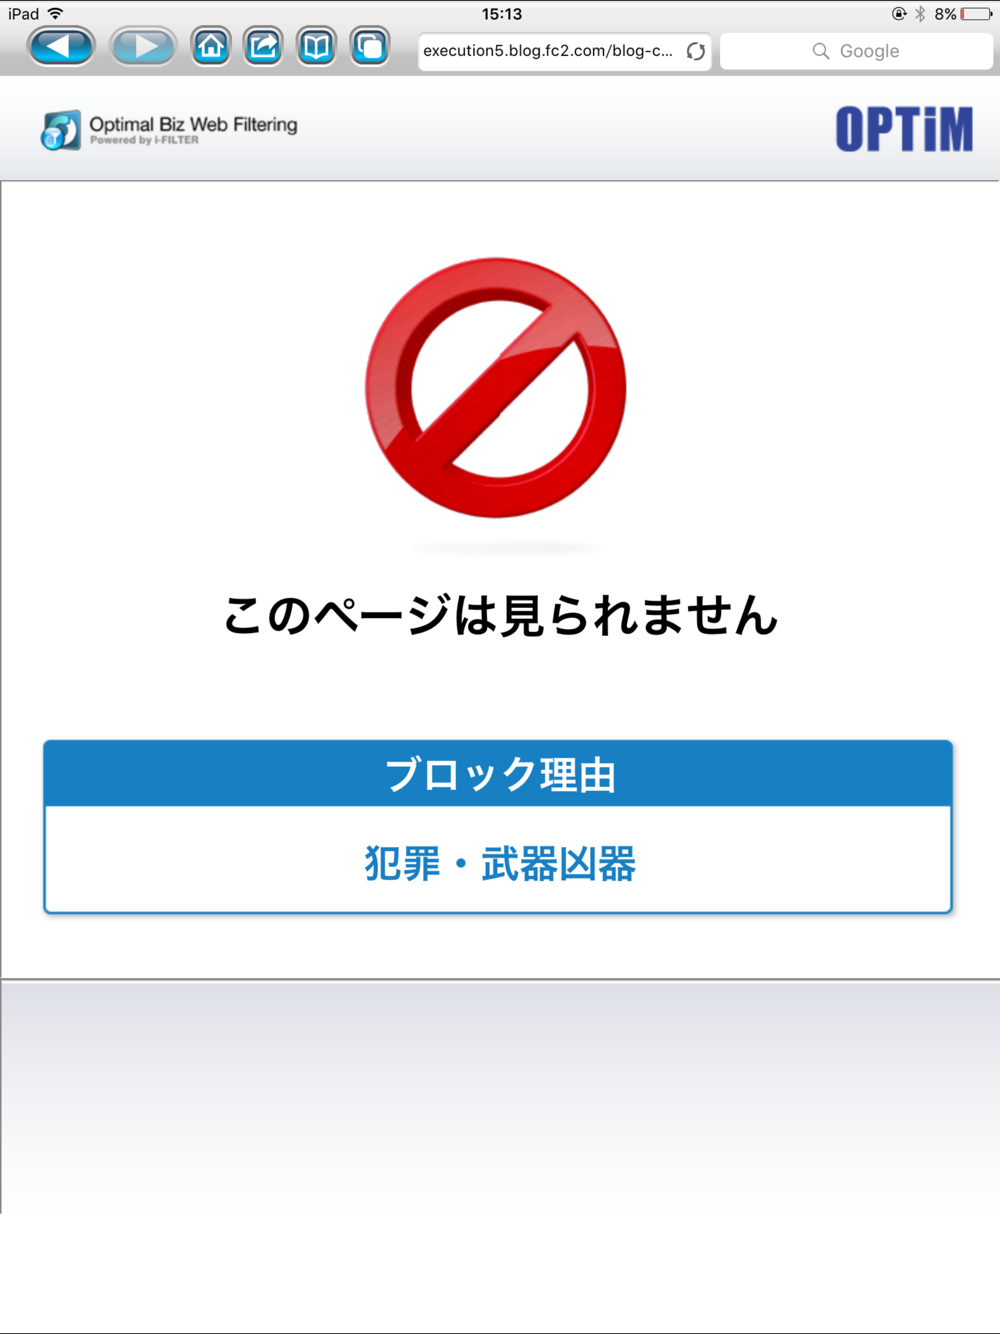Tap the 15:13 clock in status bar
This screenshot has width=1000, height=1334.
coord(501,14)
